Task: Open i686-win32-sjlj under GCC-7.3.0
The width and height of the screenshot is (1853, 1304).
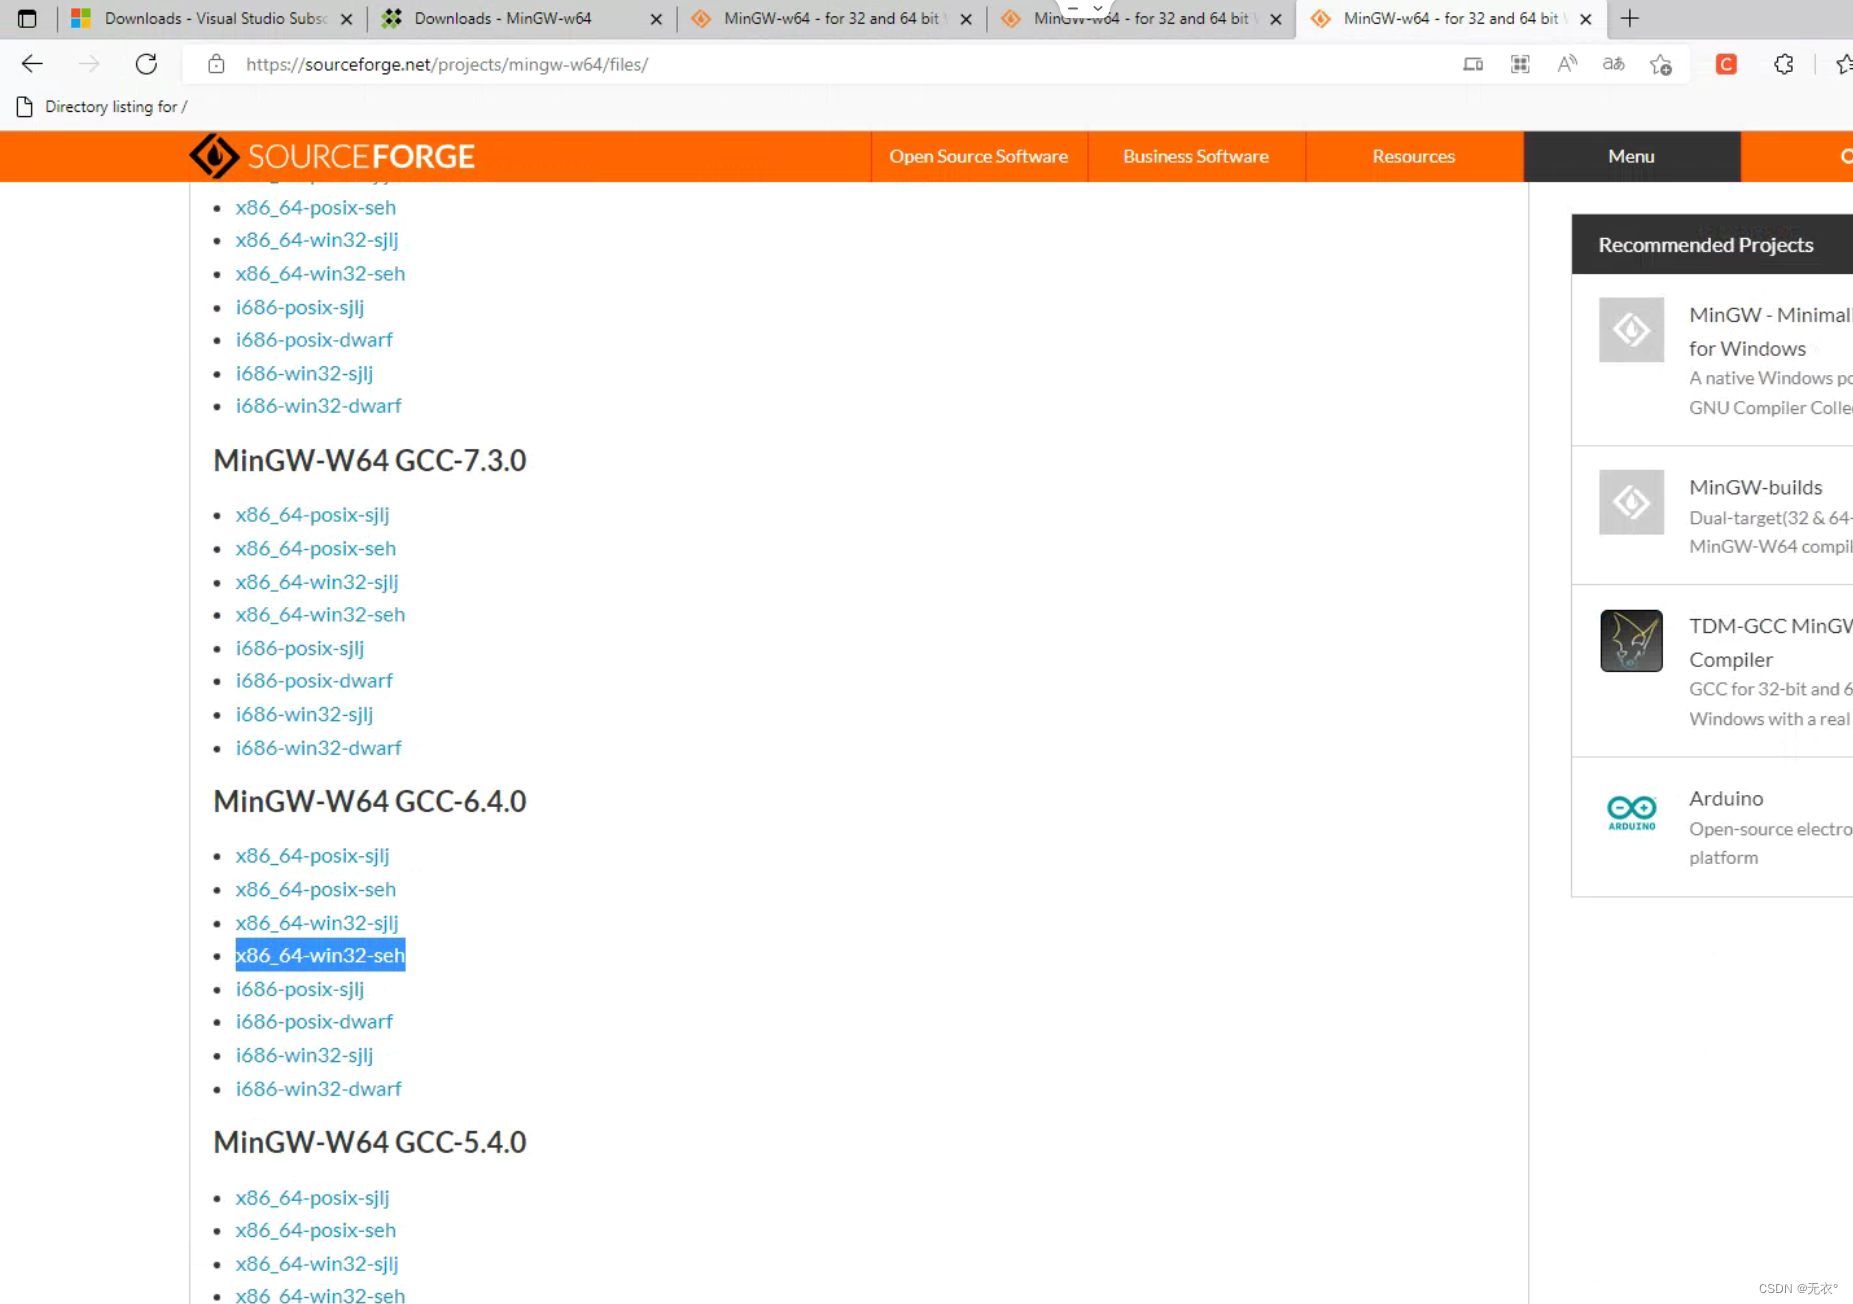Action: [x=304, y=714]
